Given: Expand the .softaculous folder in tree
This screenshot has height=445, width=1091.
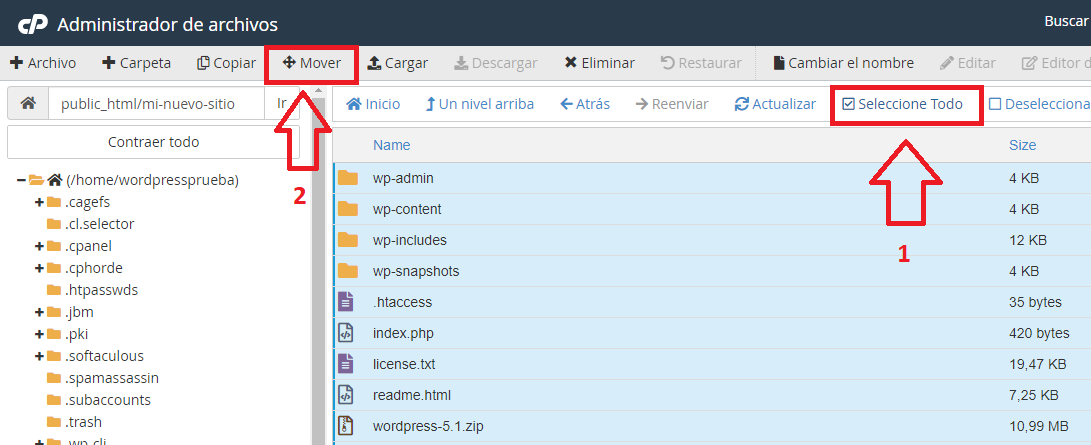Looking at the screenshot, I should (40, 356).
